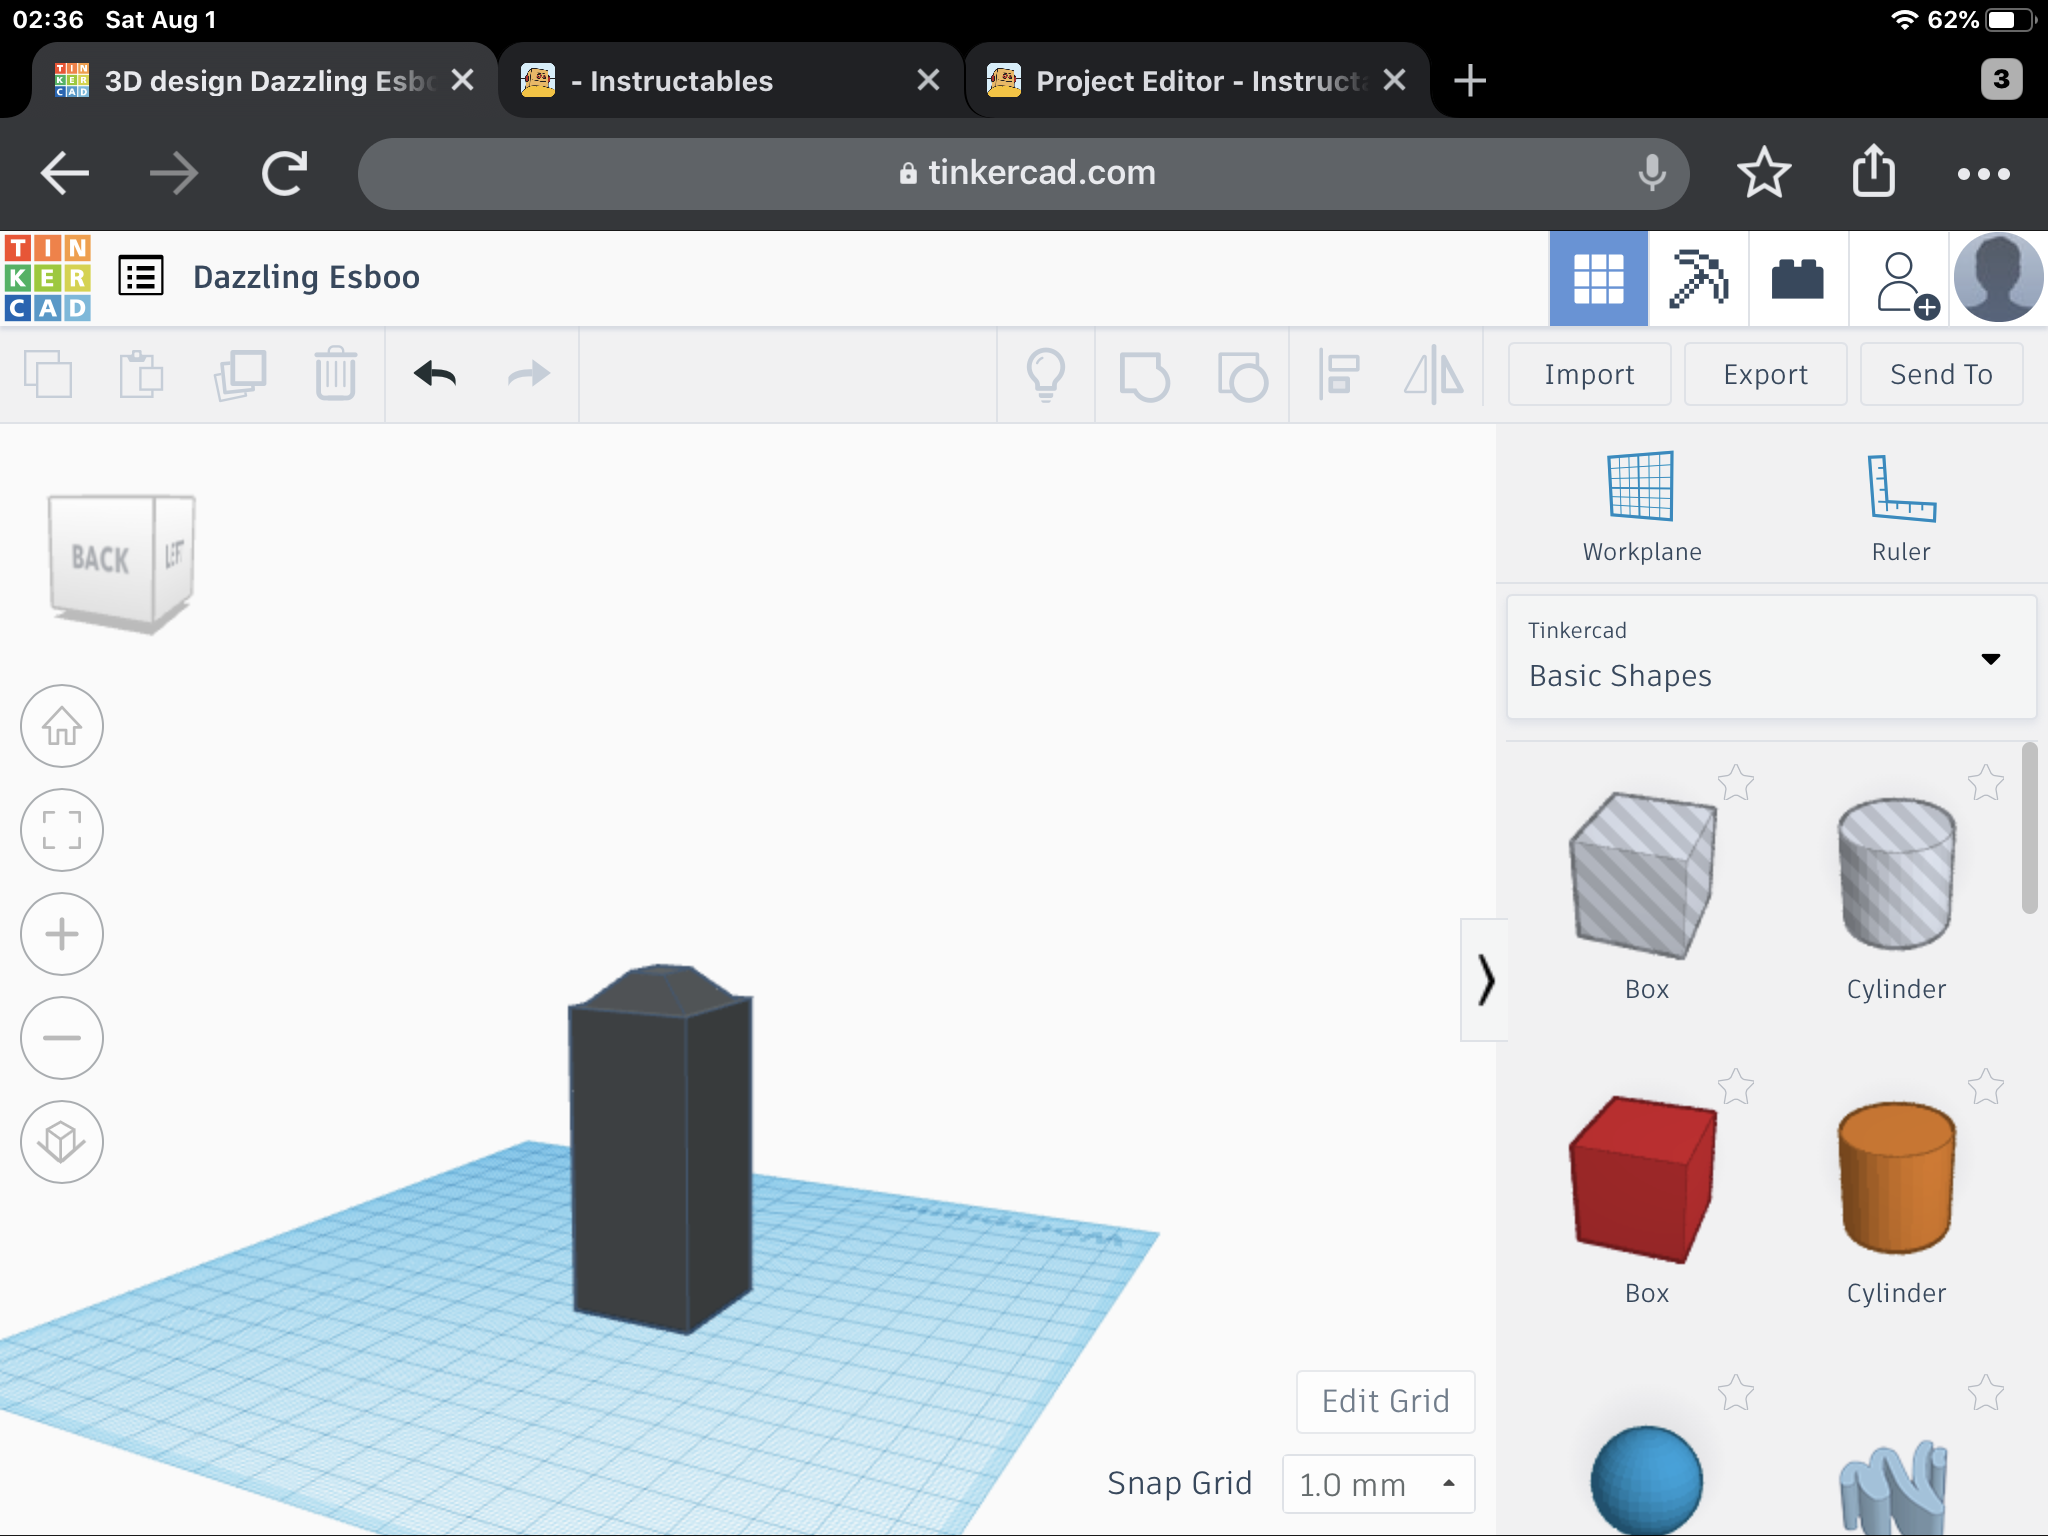Screen dimensions: 2048x1536
Task: Open the browser share icon
Action: pos(1873,170)
